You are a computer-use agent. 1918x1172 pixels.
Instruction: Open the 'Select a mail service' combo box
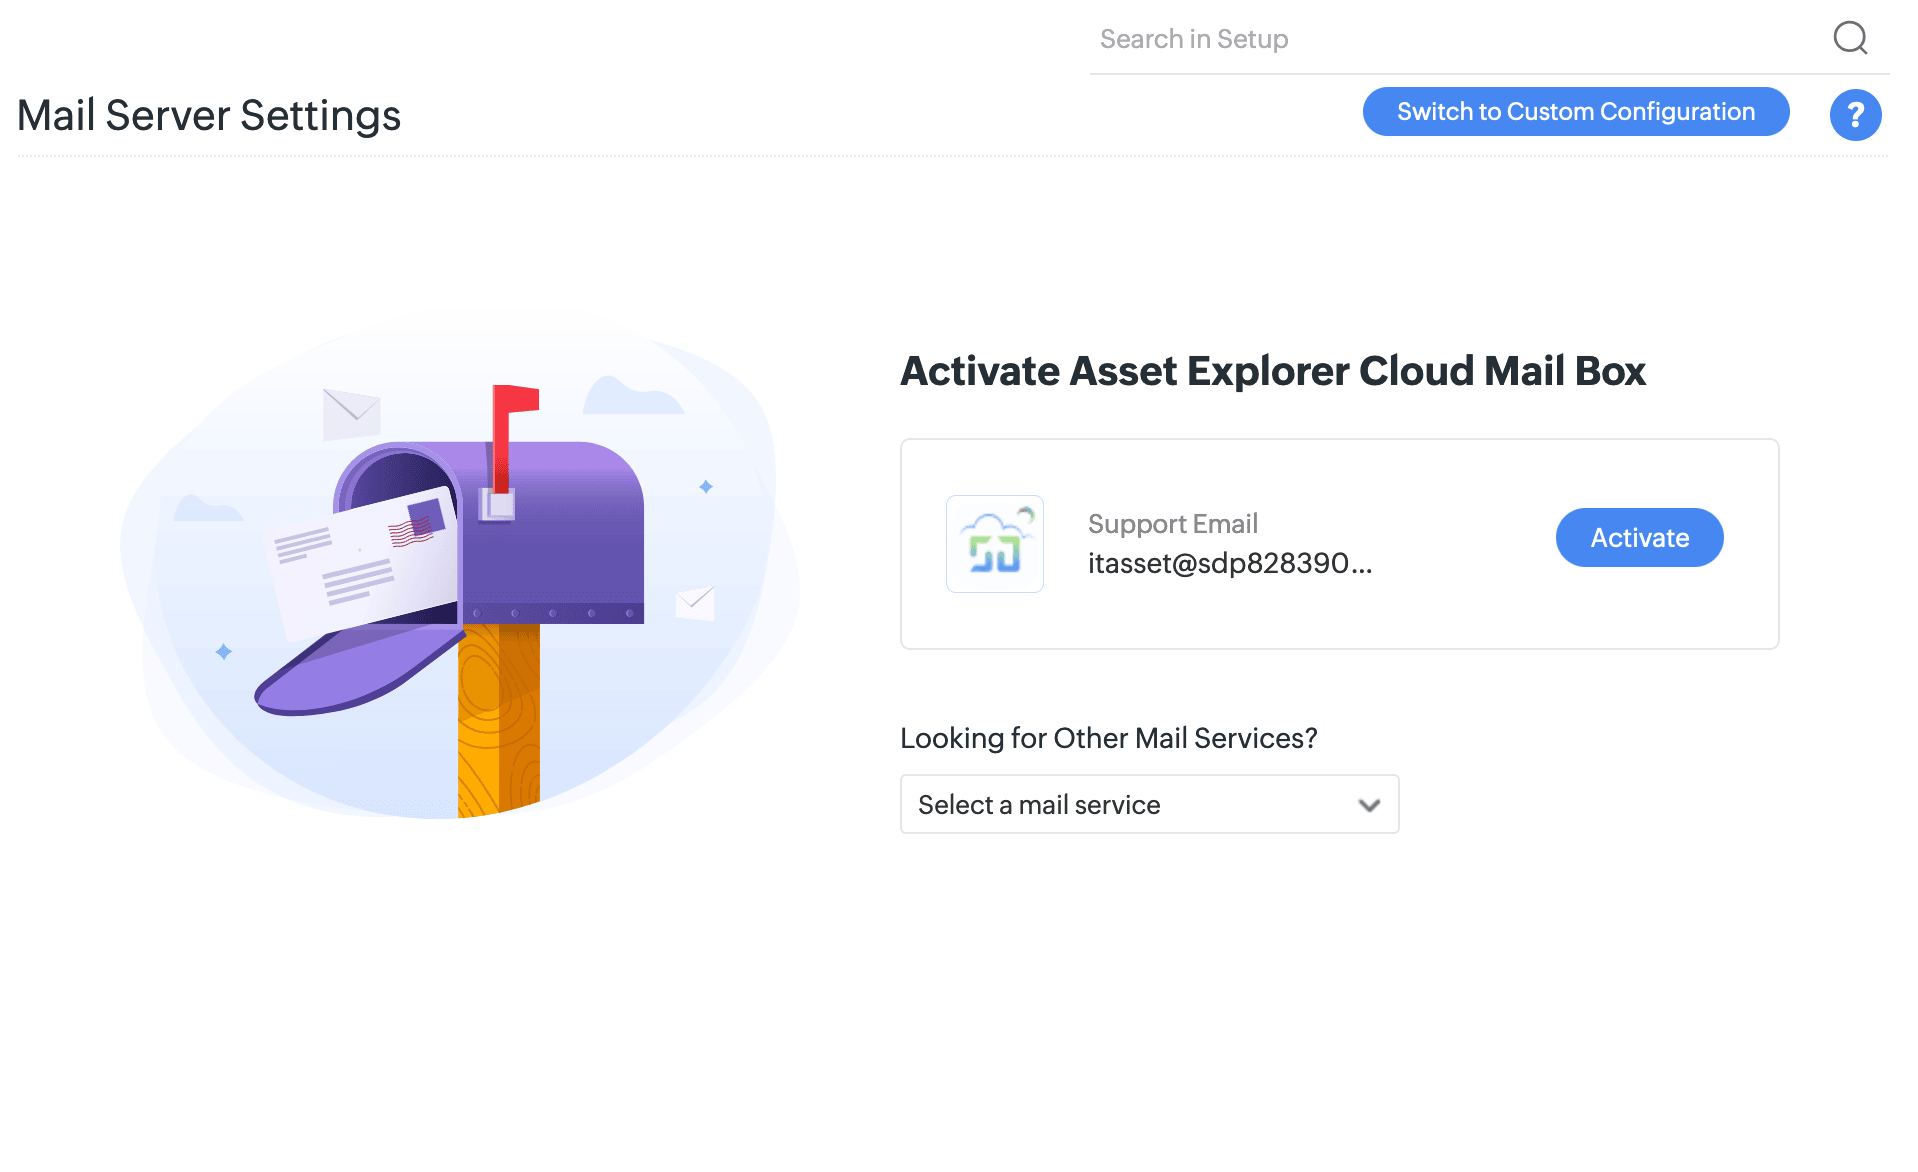click(1130, 805)
